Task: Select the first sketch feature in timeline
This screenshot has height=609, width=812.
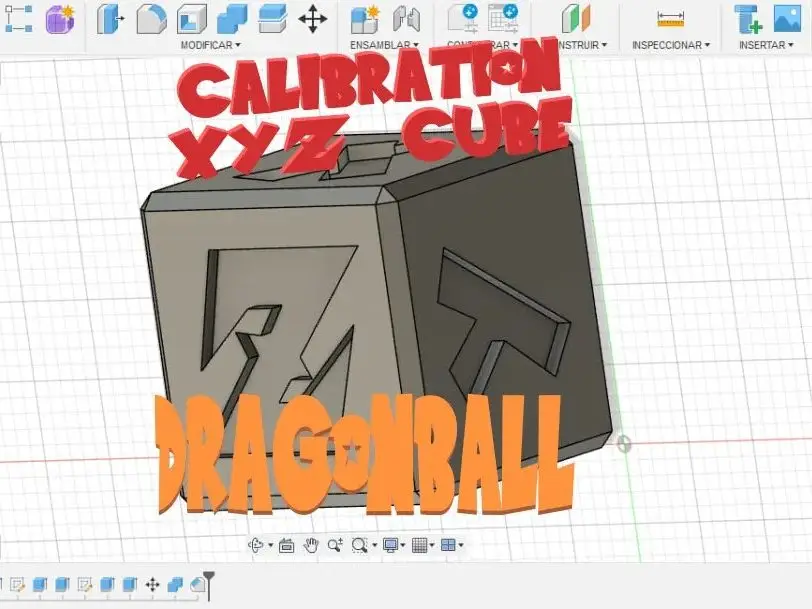Action: coord(17,585)
